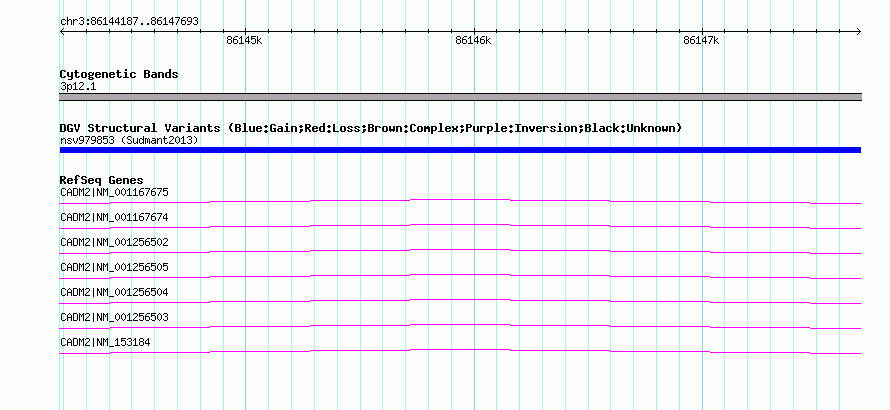
Task: Open transcript CADM2|NM_001256505
Action: 114,267
